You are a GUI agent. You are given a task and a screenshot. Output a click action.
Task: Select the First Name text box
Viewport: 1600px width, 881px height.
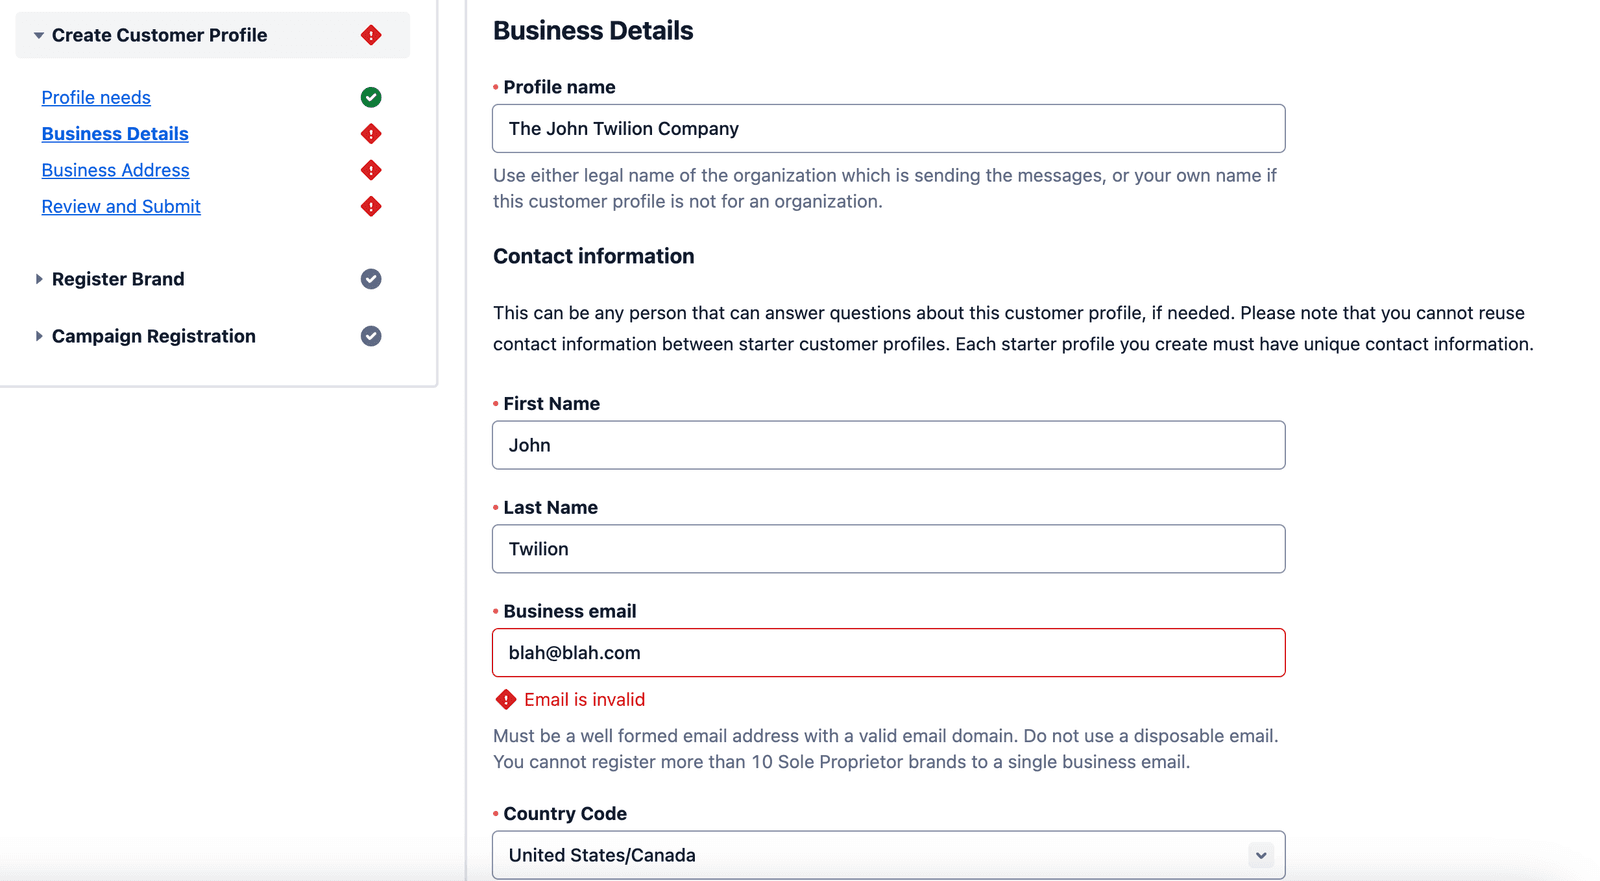coord(888,445)
